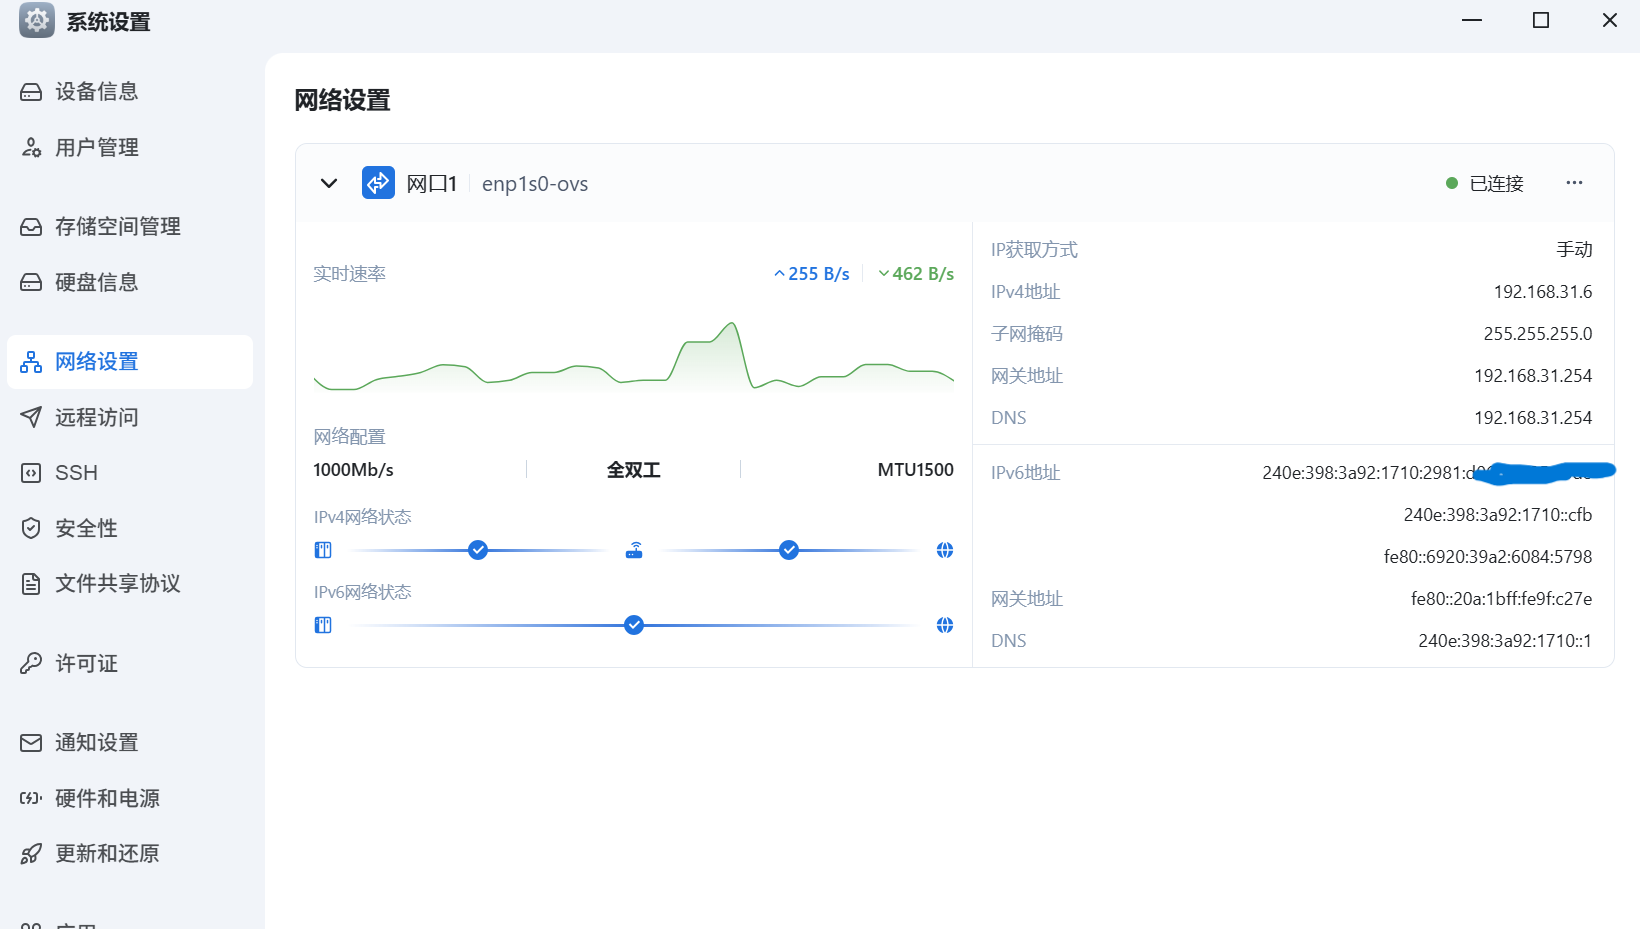Image resolution: width=1640 pixels, height=929 pixels.
Task: Click the network port icon beside 网口1
Action: pos(378,183)
